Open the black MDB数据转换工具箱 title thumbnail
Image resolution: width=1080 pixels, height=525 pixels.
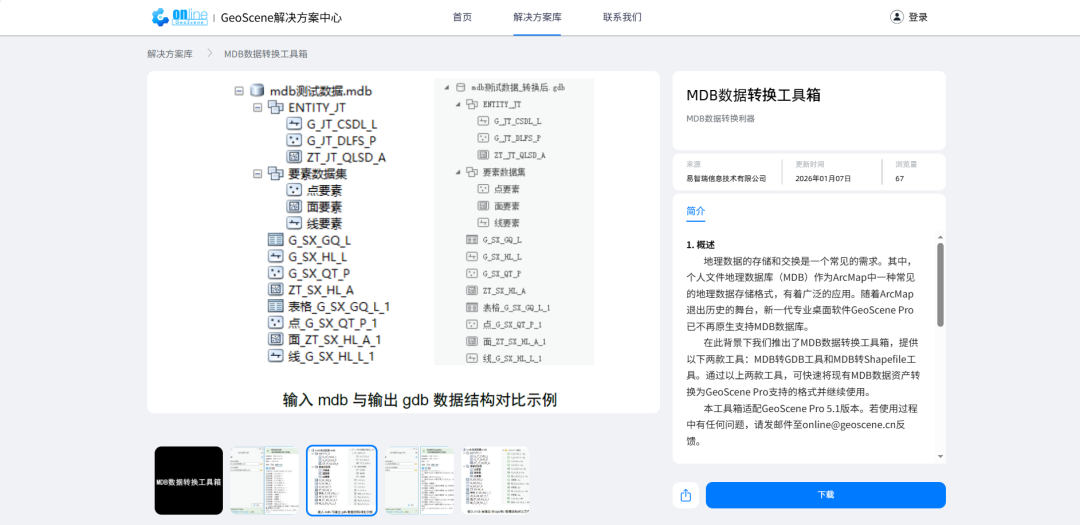point(189,480)
